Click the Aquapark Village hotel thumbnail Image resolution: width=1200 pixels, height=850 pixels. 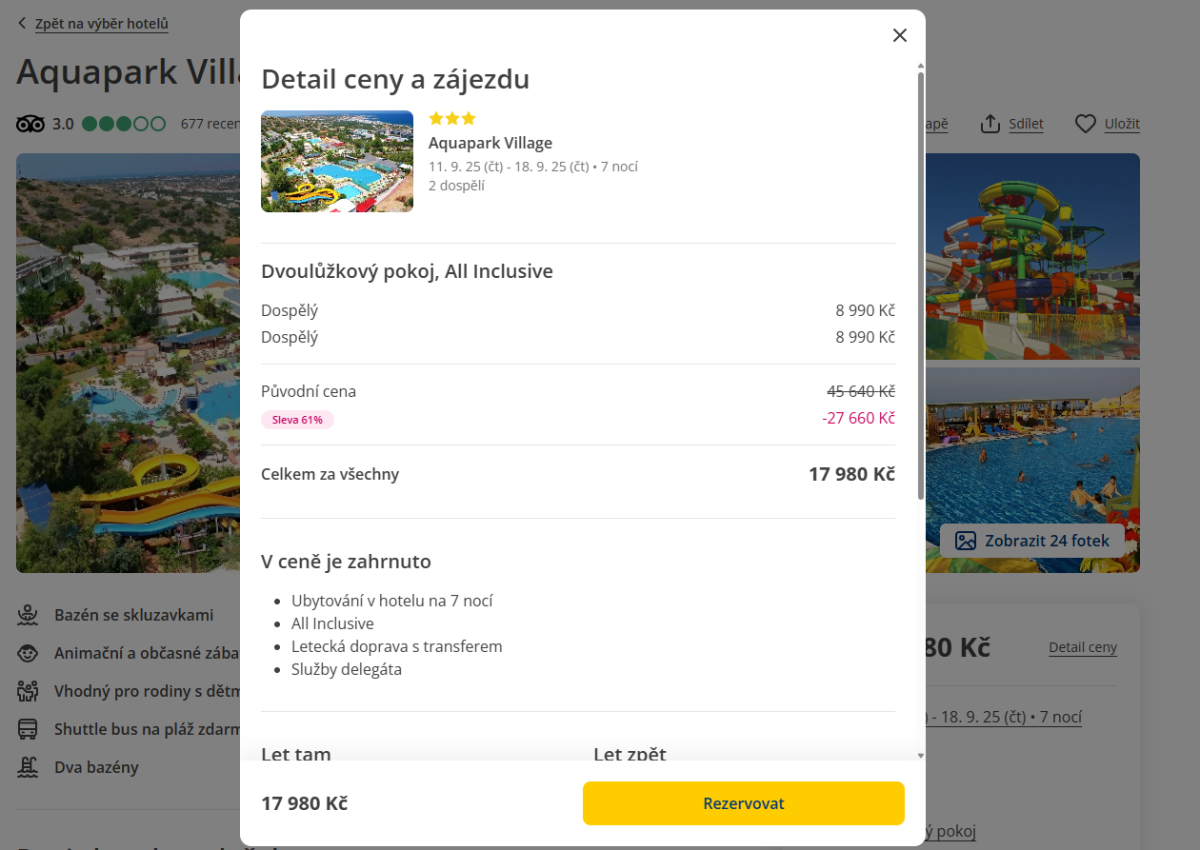pyautogui.click(x=337, y=161)
